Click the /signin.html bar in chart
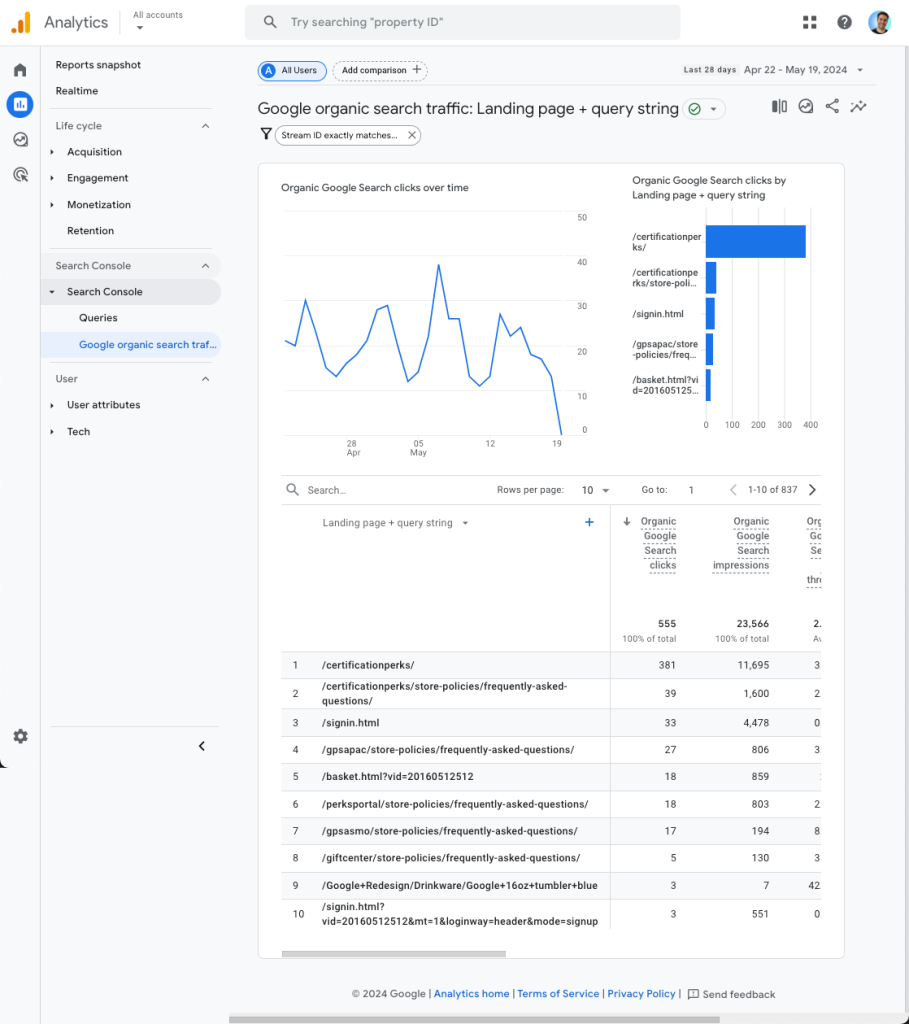The height and width of the screenshot is (1024, 909). point(710,314)
